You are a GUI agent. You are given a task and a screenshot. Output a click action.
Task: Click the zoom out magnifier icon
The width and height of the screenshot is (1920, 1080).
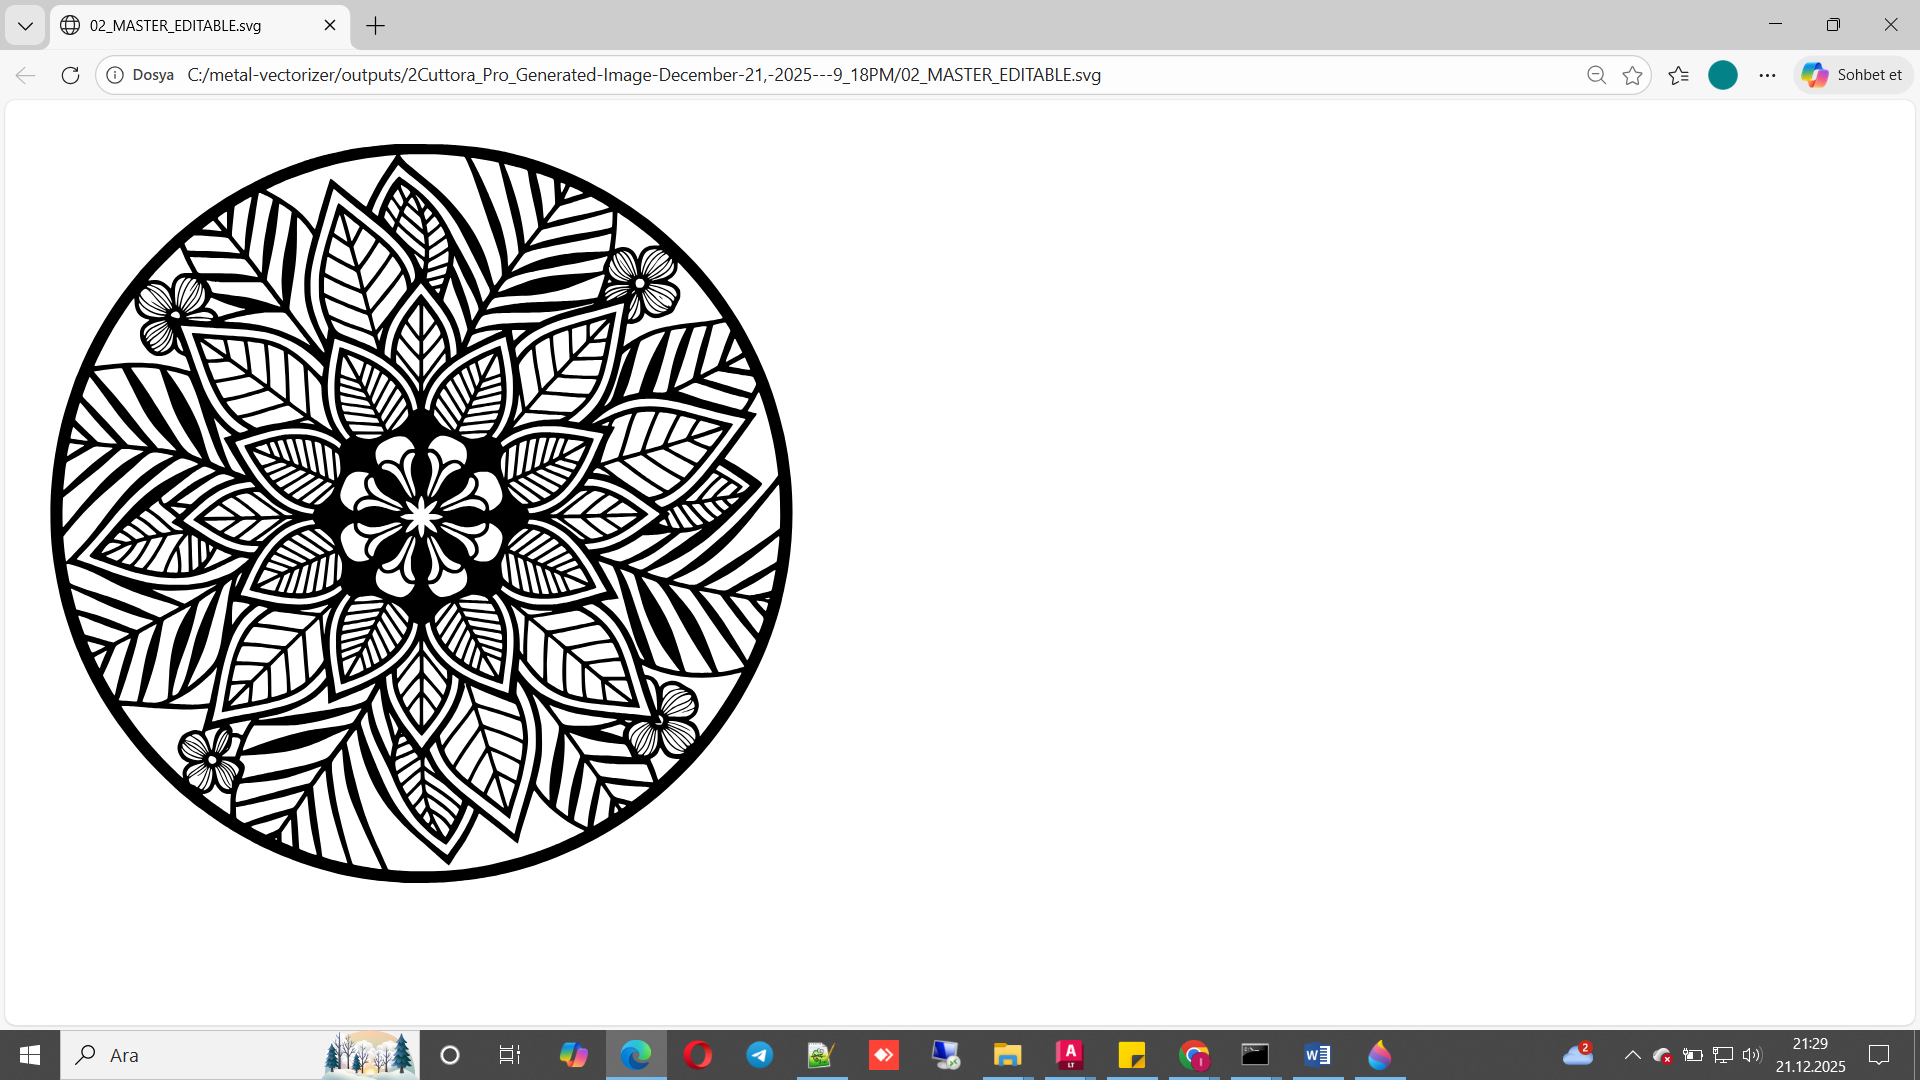[x=1596, y=75]
